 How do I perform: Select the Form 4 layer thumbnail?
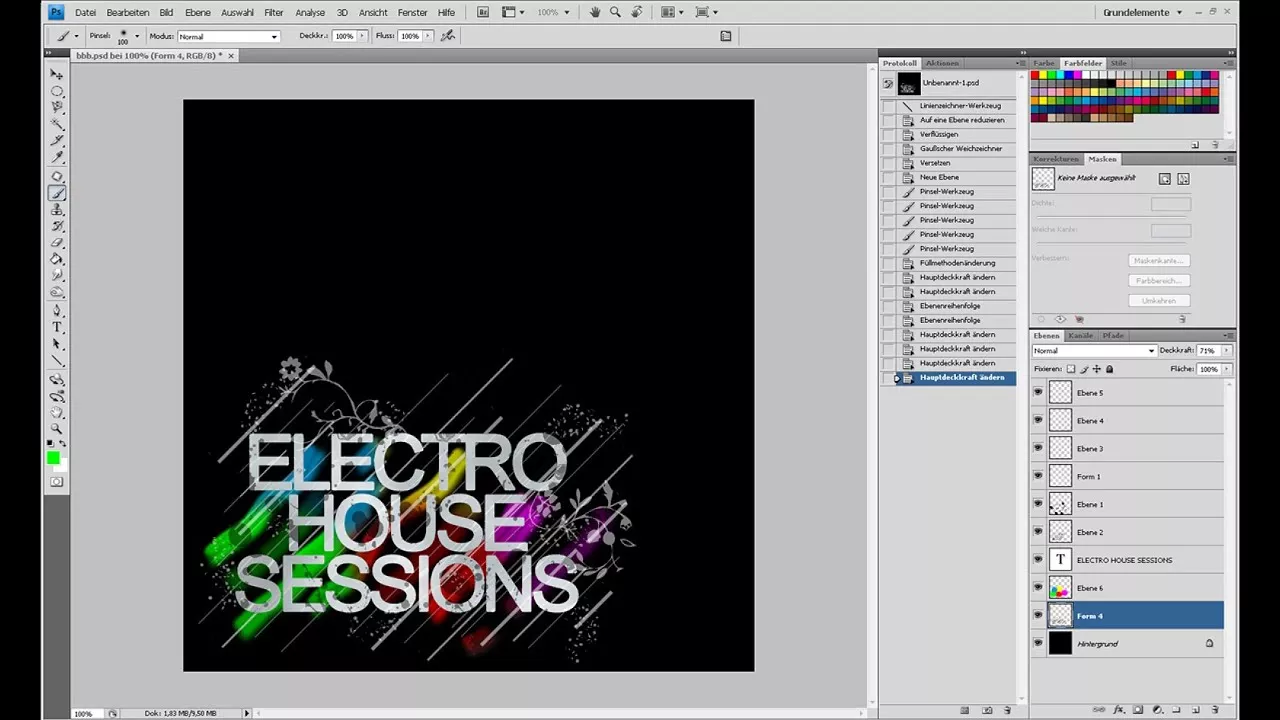tap(1060, 616)
